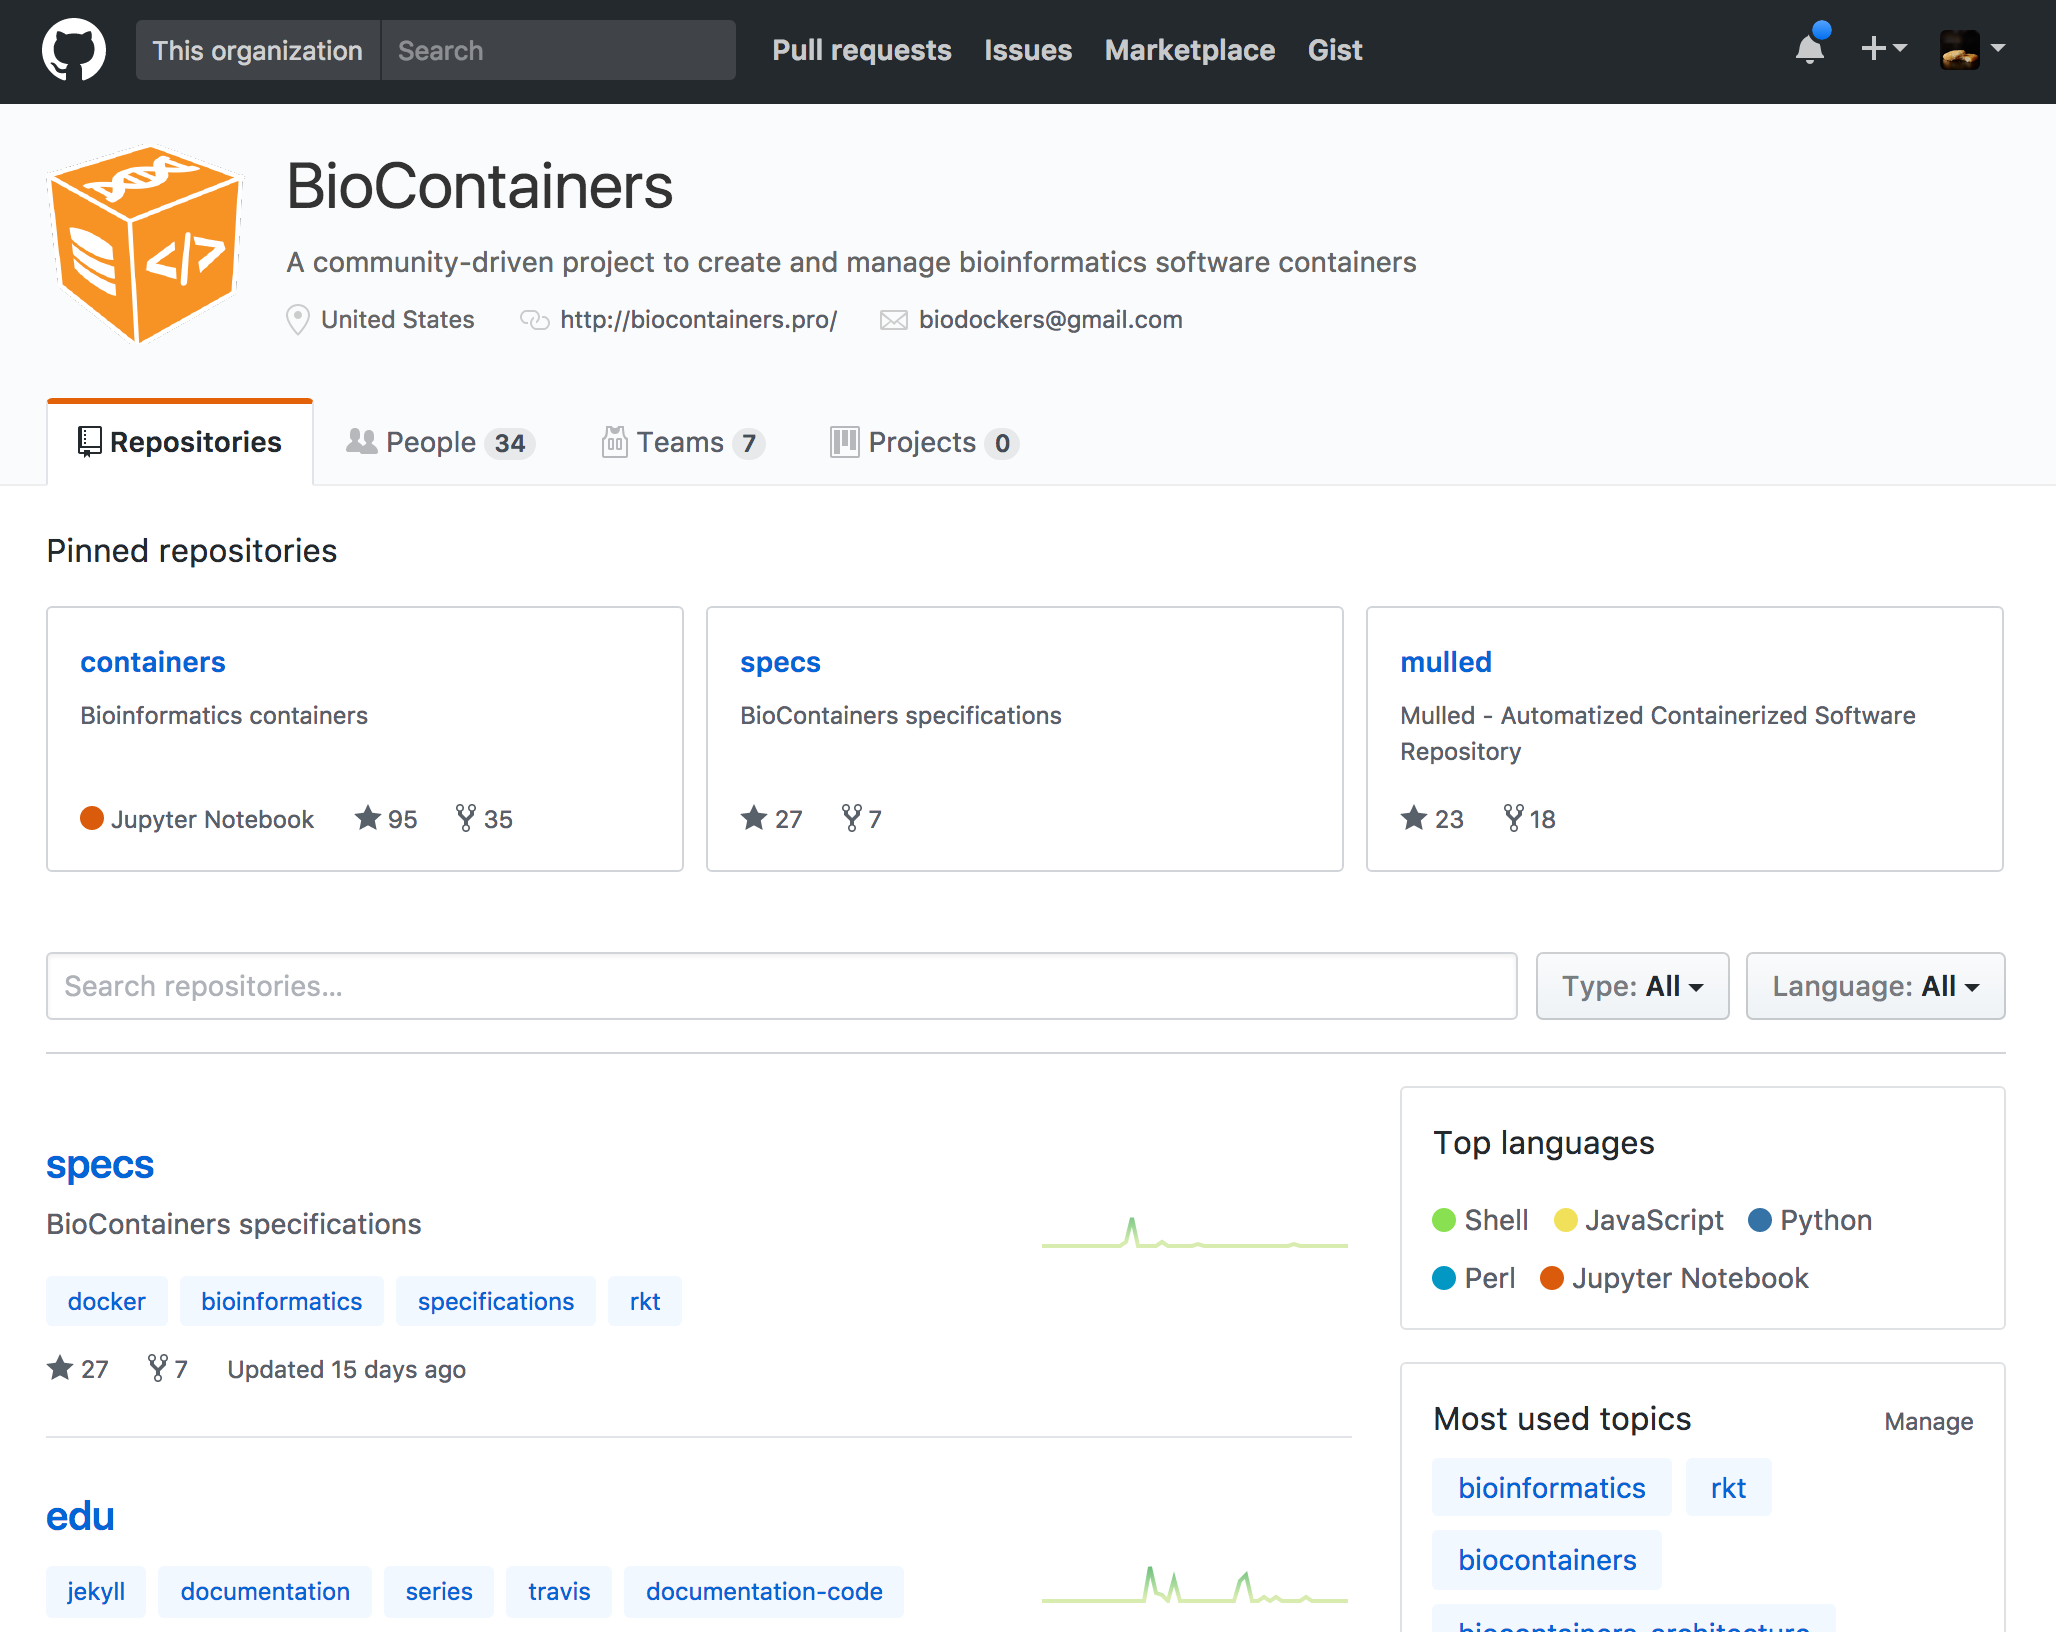Filter by Shell in Top languages

(x=1481, y=1220)
